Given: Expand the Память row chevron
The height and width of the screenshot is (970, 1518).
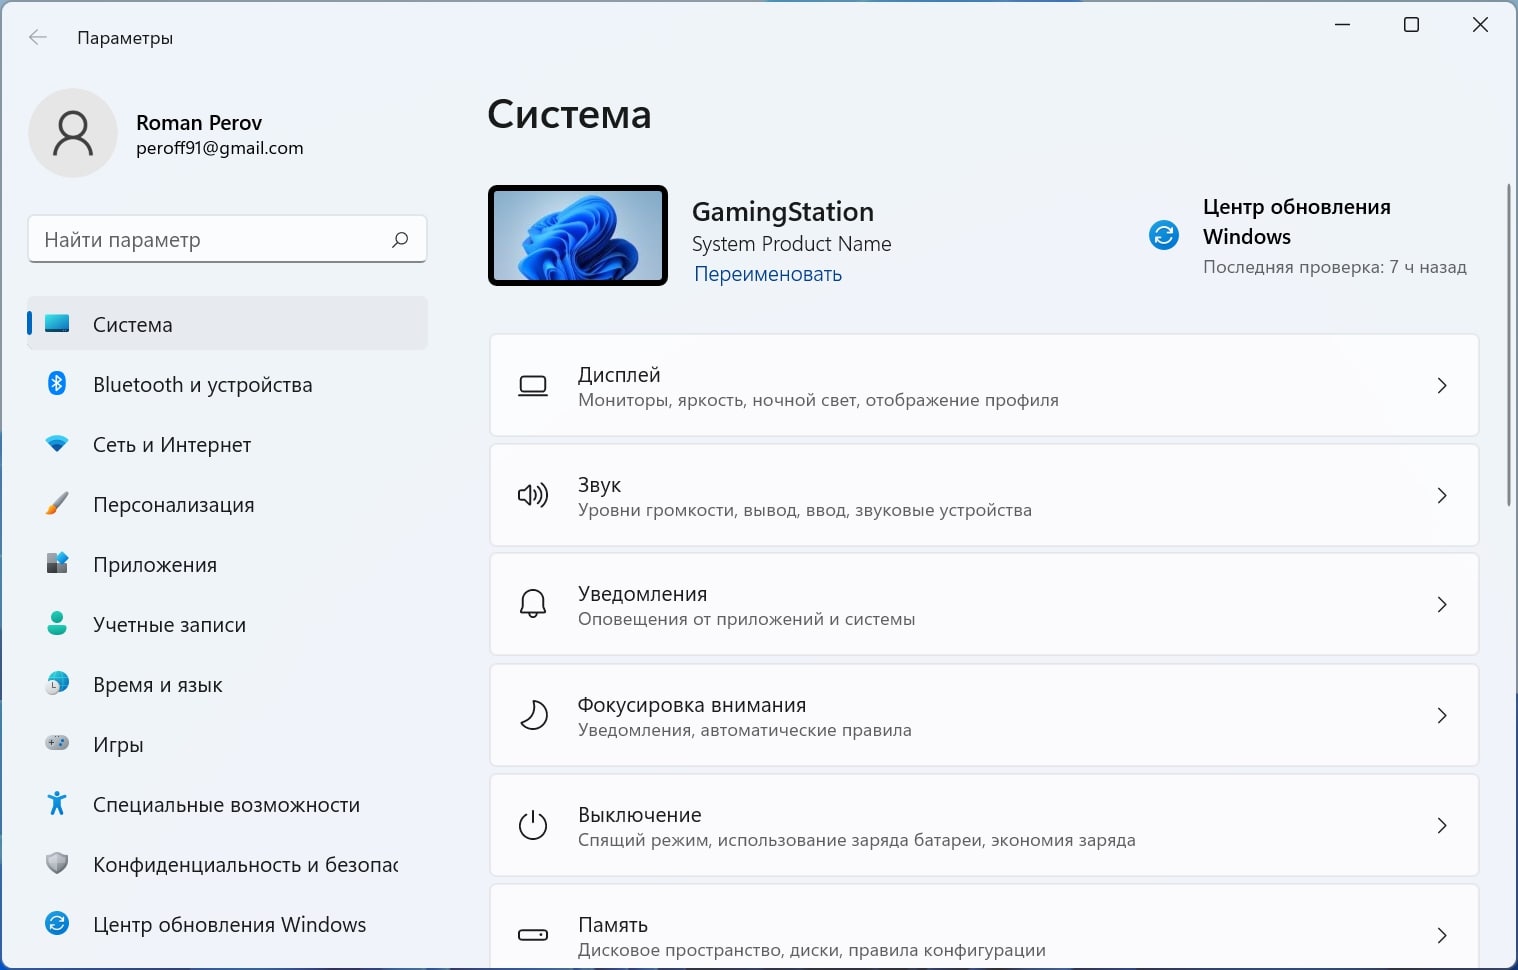Looking at the screenshot, I should (1442, 935).
